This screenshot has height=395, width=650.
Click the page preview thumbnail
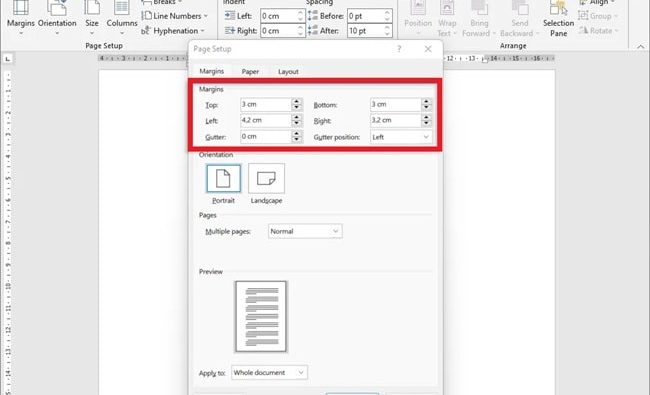(x=261, y=317)
